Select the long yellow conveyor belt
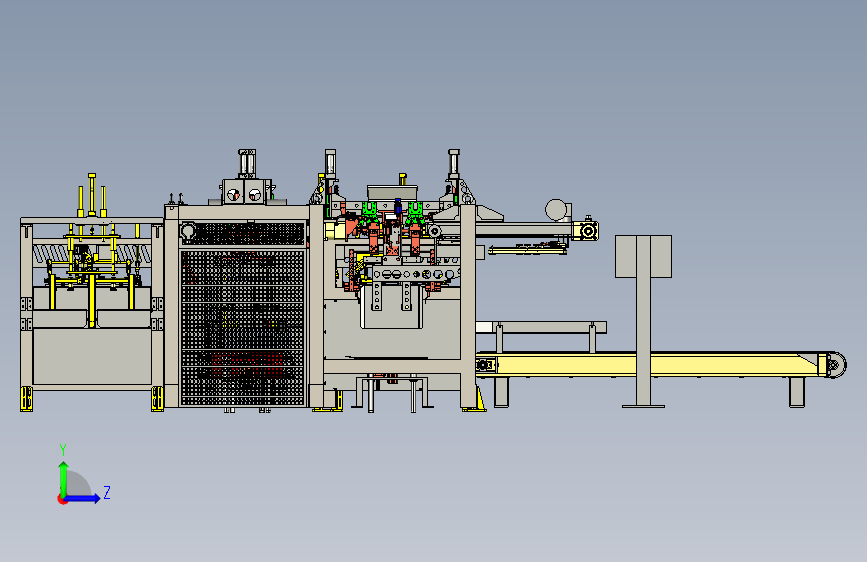The height and width of the screenshot is (562, 867). (x=652, y=365)
